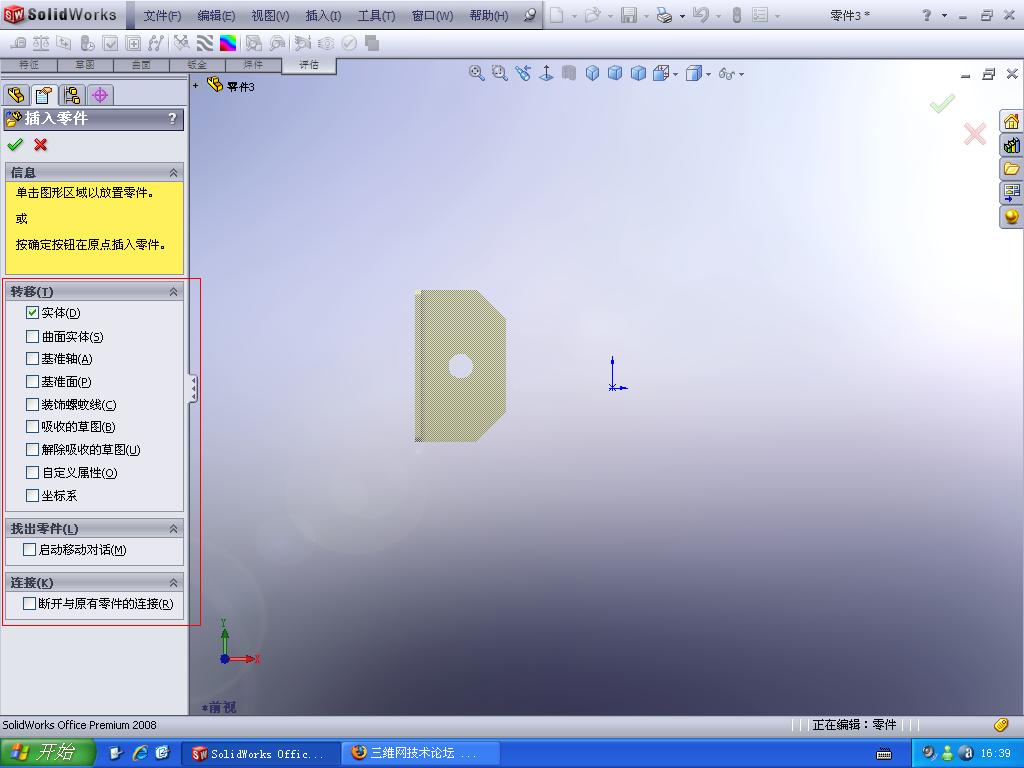Open the 文件(F) menu
This screenshot has width=1024, height=768.
[x=162, y=16]
